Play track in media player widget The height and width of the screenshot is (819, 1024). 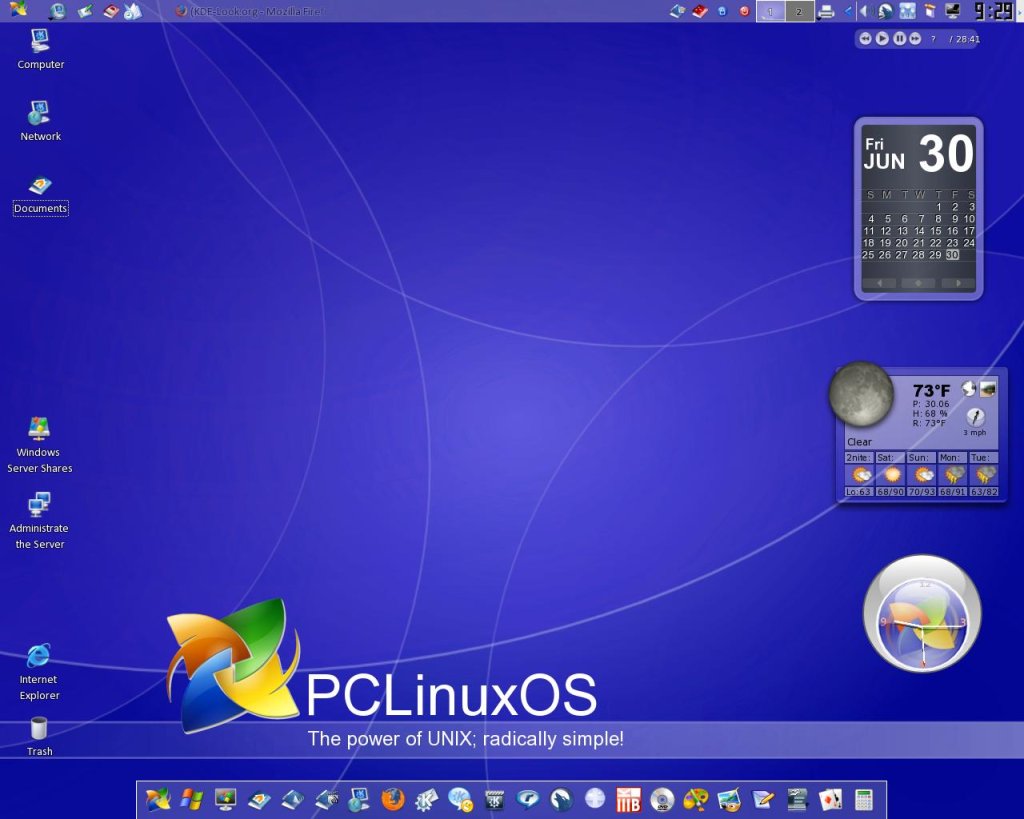882,39
